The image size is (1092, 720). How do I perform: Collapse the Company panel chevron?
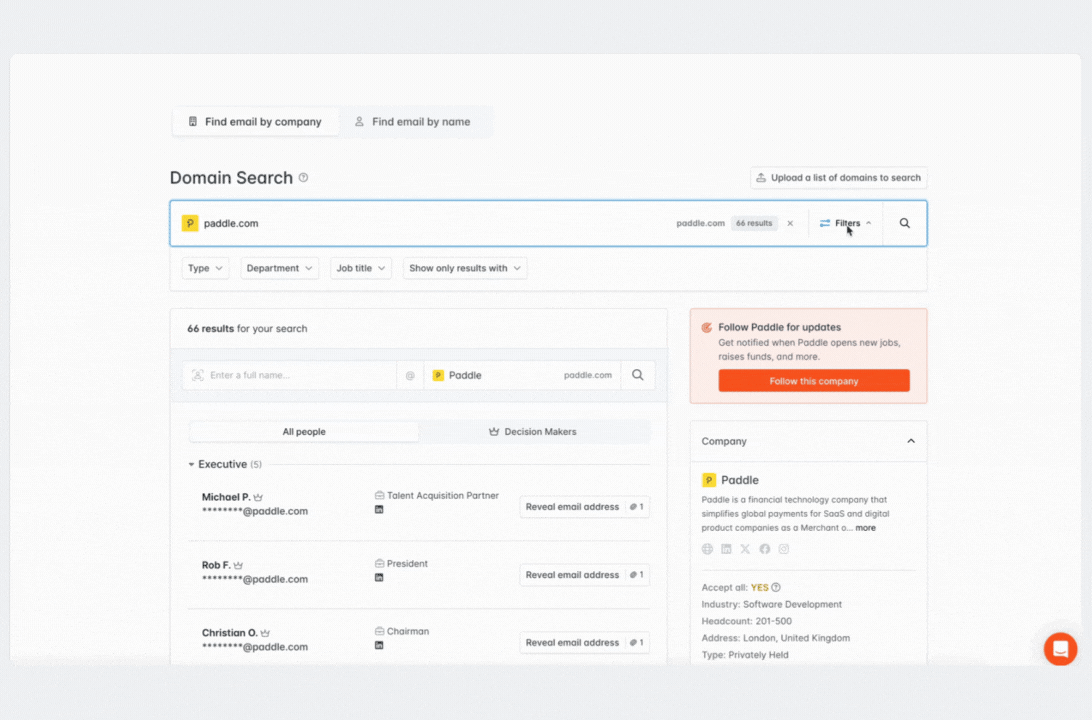pyautogui.click(x=911, y=441)
